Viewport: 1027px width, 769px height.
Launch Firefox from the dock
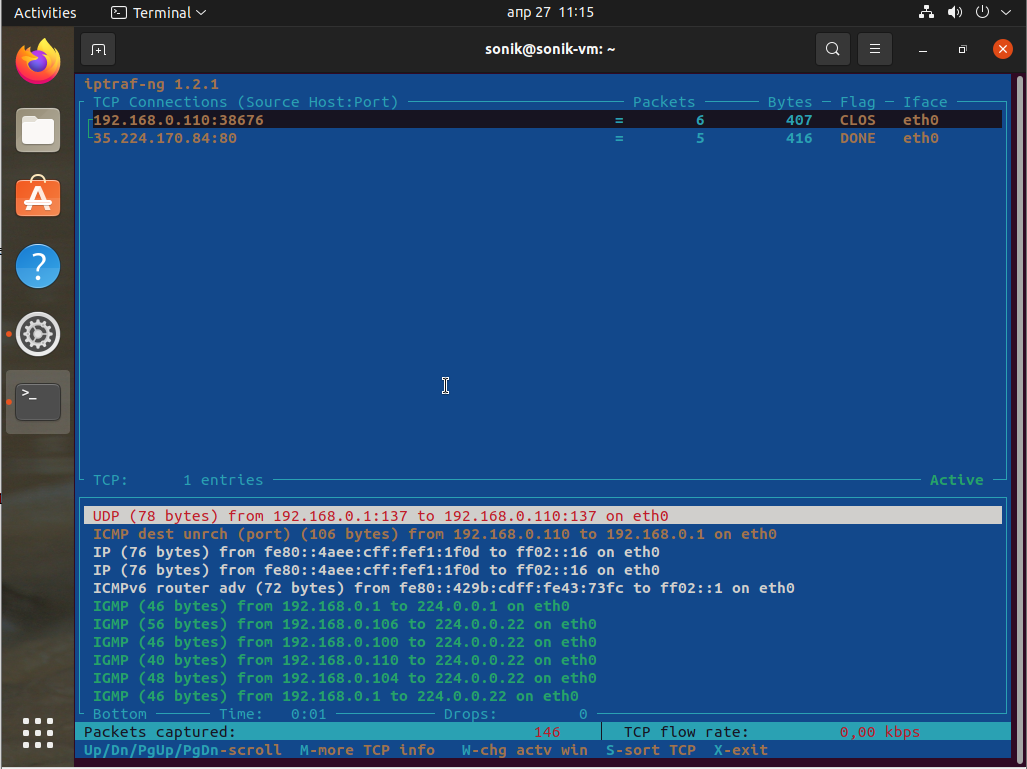coord(38,63)
